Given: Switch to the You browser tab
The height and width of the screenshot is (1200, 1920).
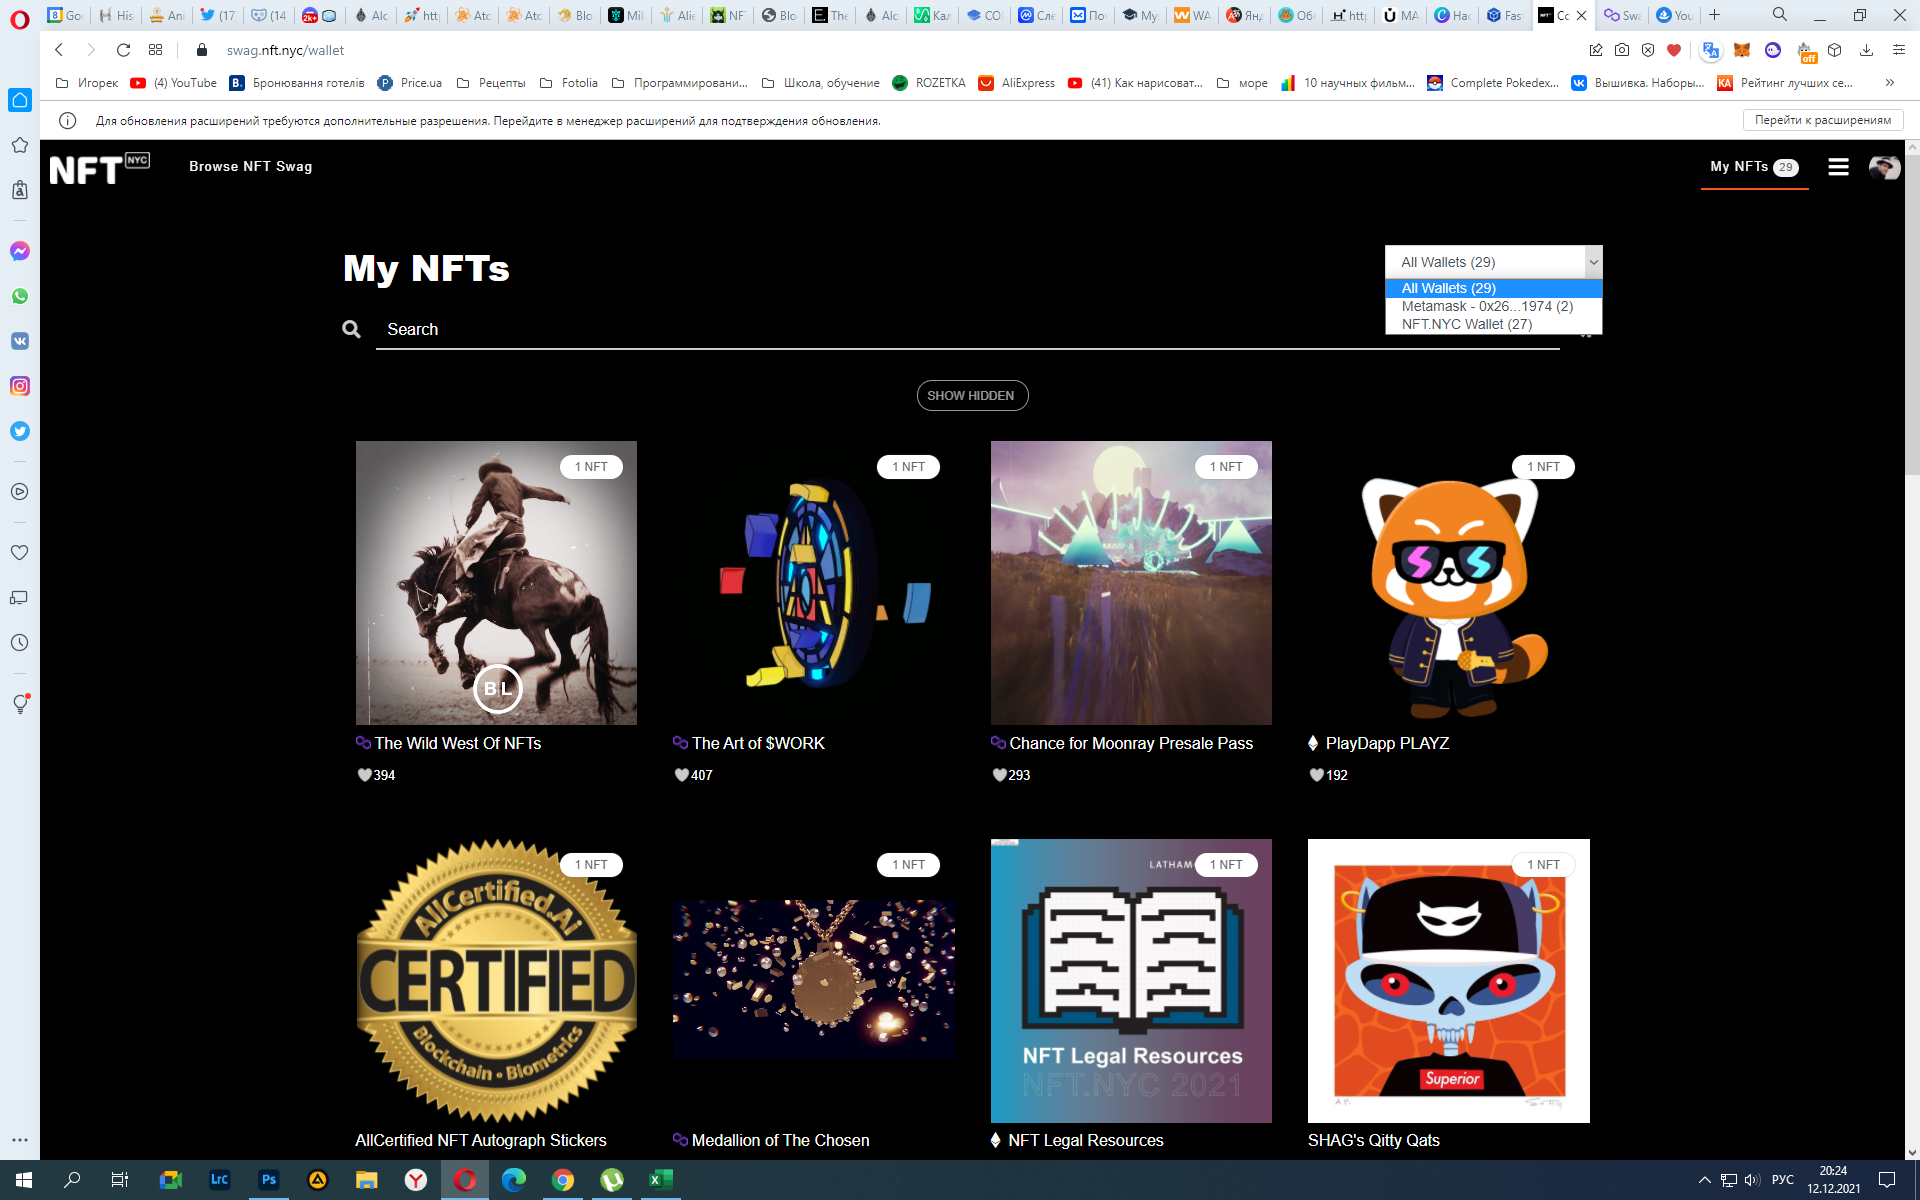Looking at the screenshot, I should (x=1674, y=15).
